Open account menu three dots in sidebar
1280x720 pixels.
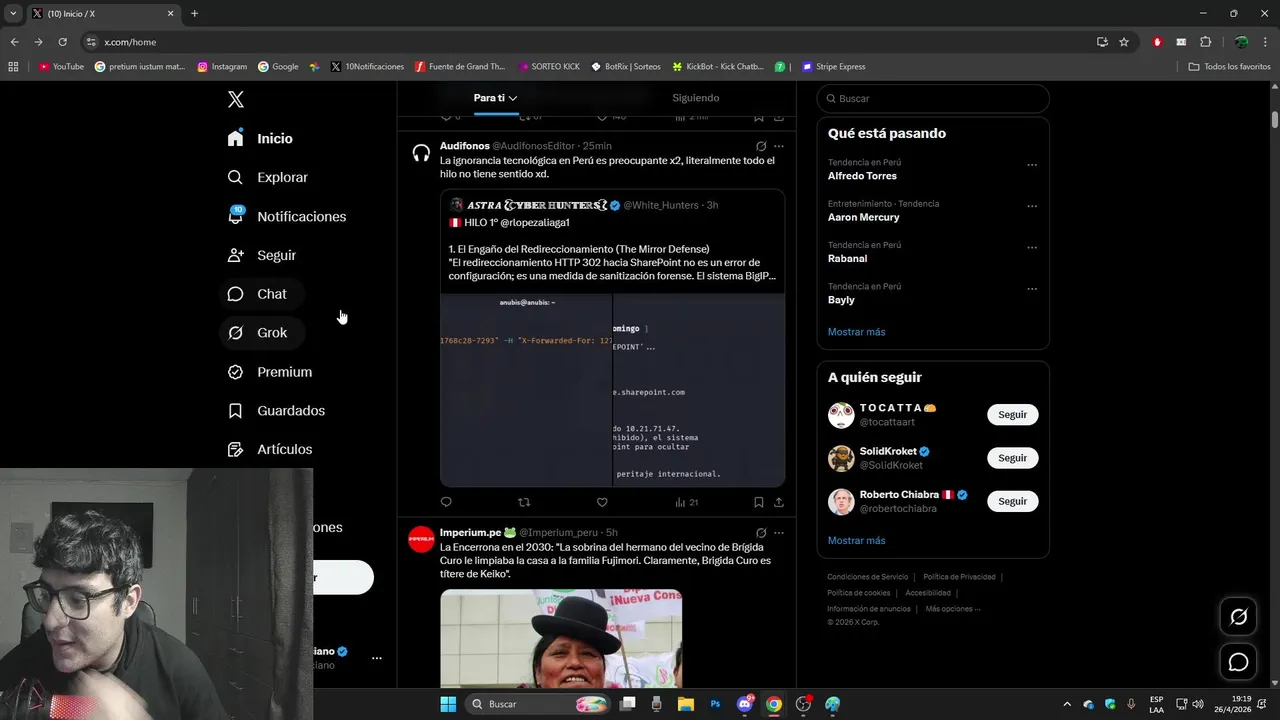point(377,658)
